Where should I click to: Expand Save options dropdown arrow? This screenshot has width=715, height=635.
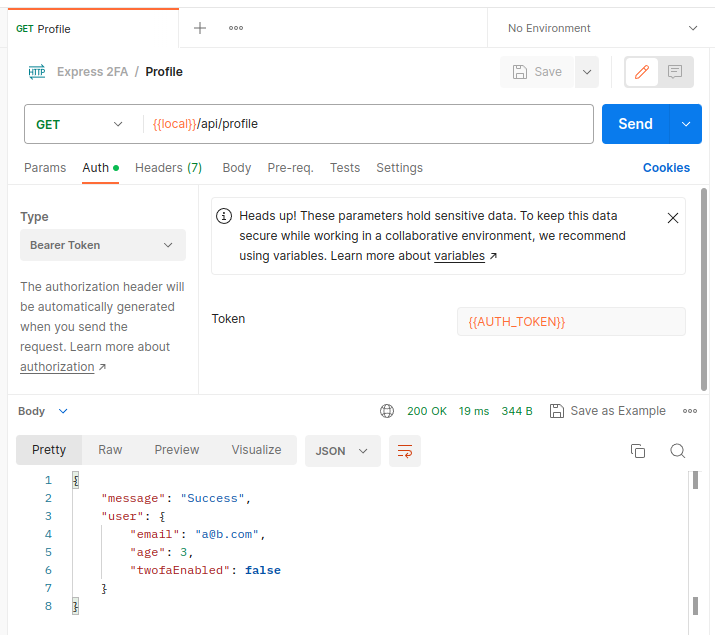pos(587,72)
